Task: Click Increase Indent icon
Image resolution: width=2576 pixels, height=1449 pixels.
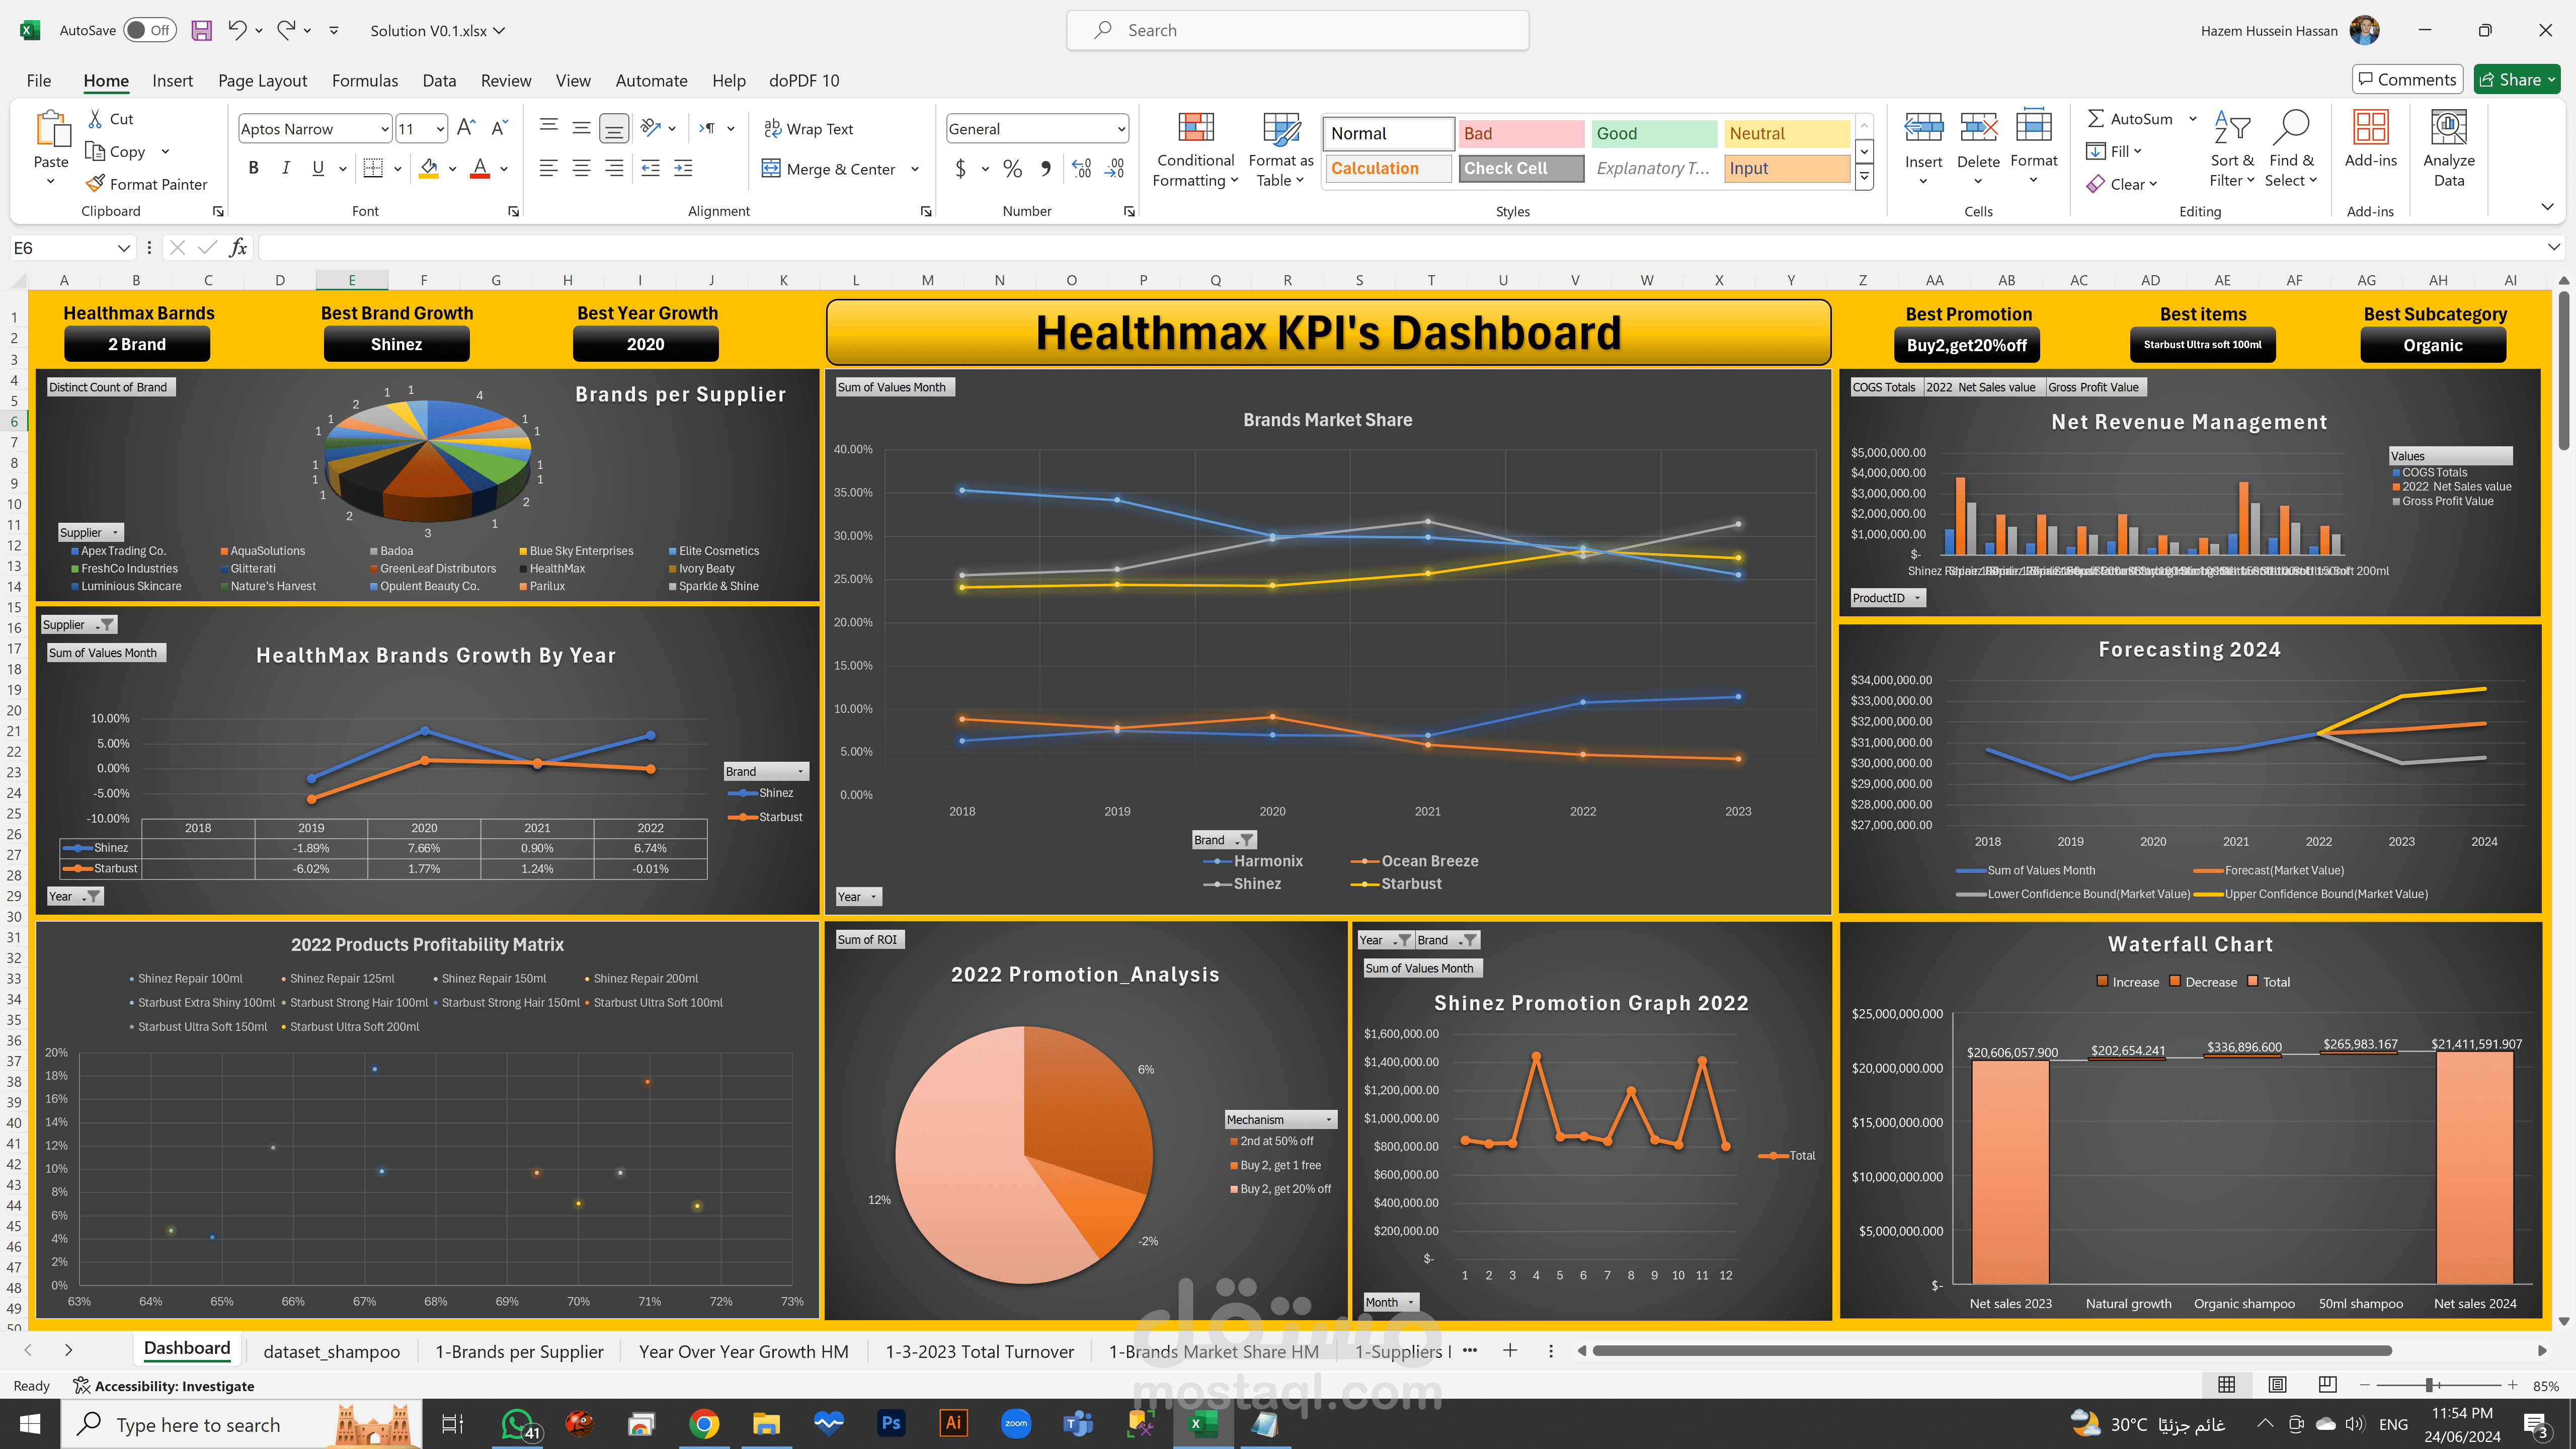Action: click(683, 168)
